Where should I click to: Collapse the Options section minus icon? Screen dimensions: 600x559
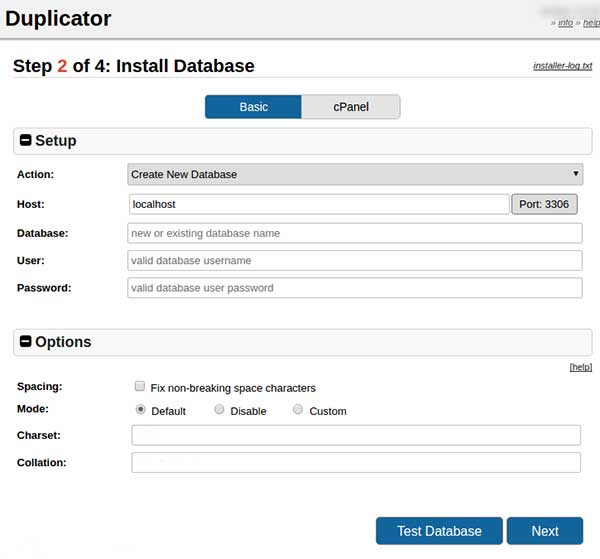(x=25, y=341)
